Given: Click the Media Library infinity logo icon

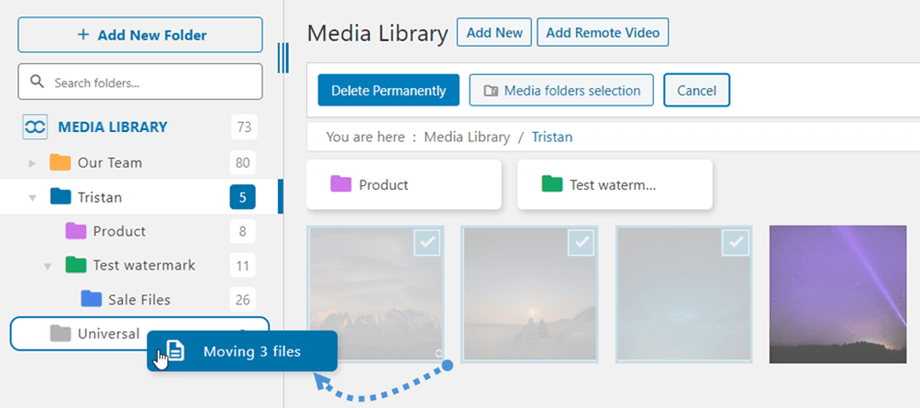Looking at the screenshot, I should tap(36, 127).
